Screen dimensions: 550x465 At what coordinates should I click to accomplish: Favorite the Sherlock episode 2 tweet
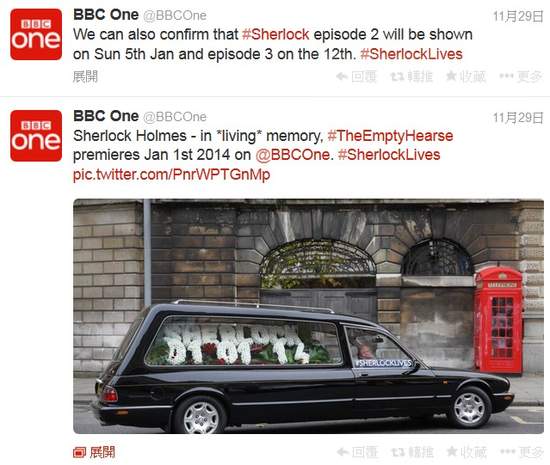coord(466,76)
